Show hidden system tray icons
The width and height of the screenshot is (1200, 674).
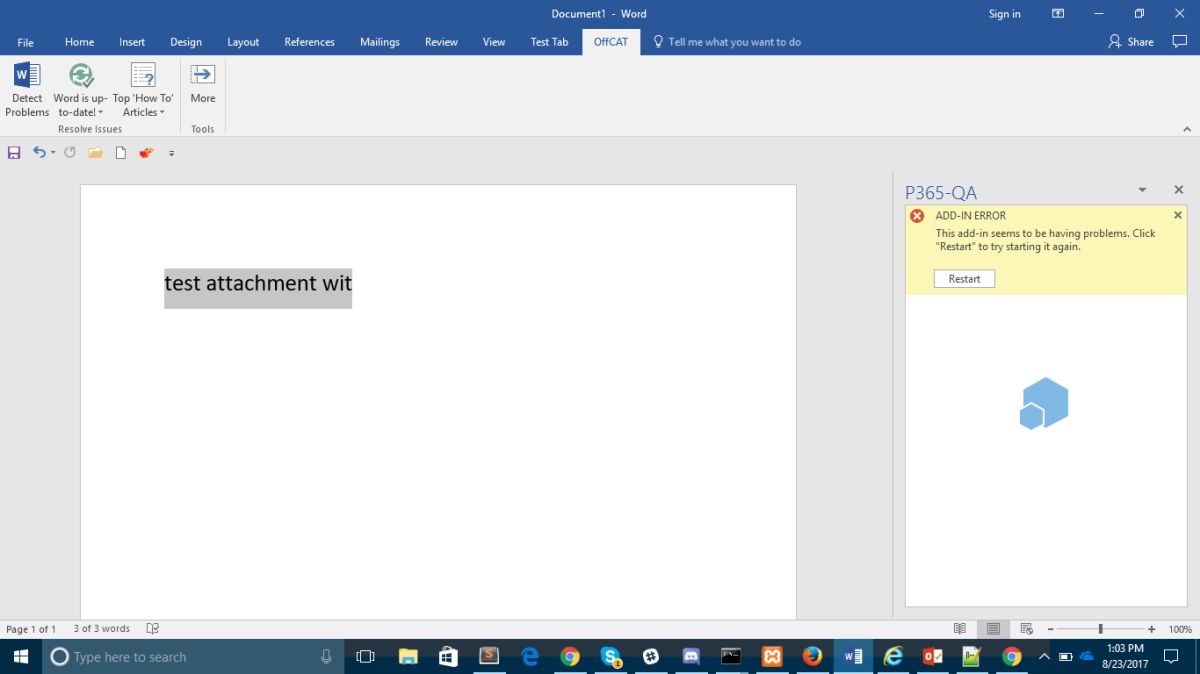(1044, 657)
